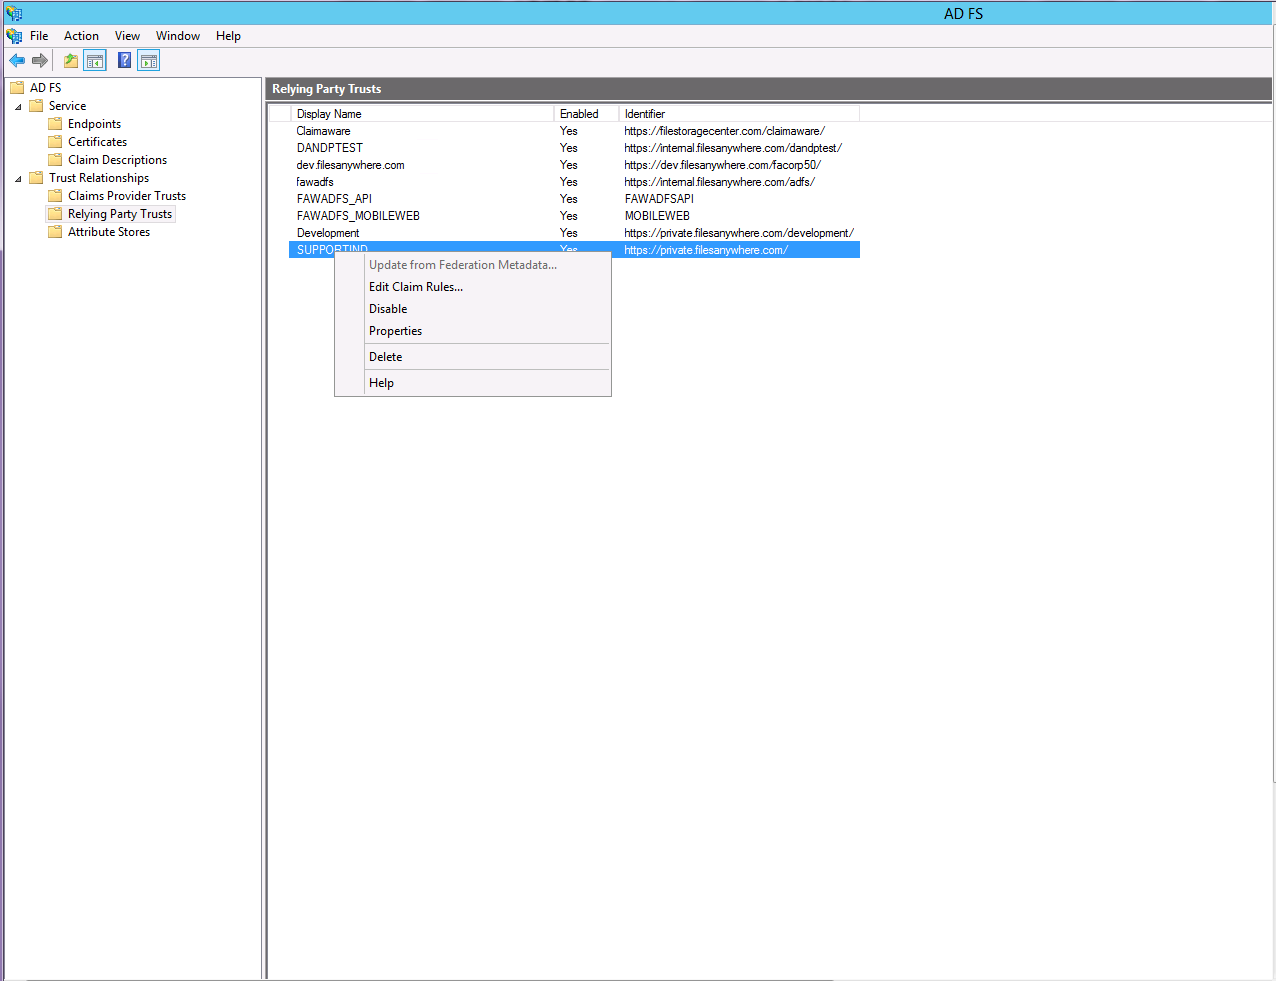Collapse the Service tree node
Viewport: 1276px width, 981px height.
pos(16,105)
